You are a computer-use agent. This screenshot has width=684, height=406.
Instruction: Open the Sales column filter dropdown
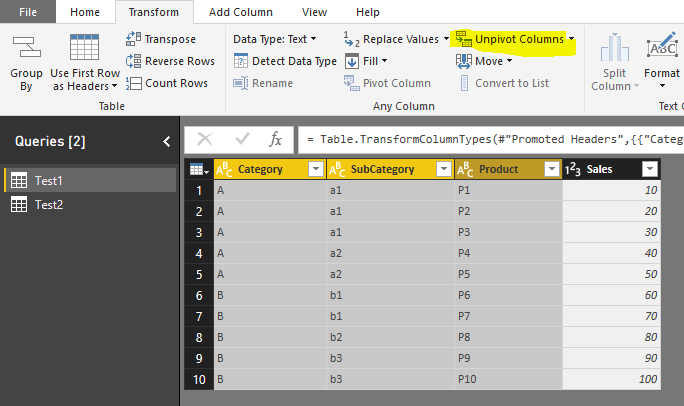[650, 168]
